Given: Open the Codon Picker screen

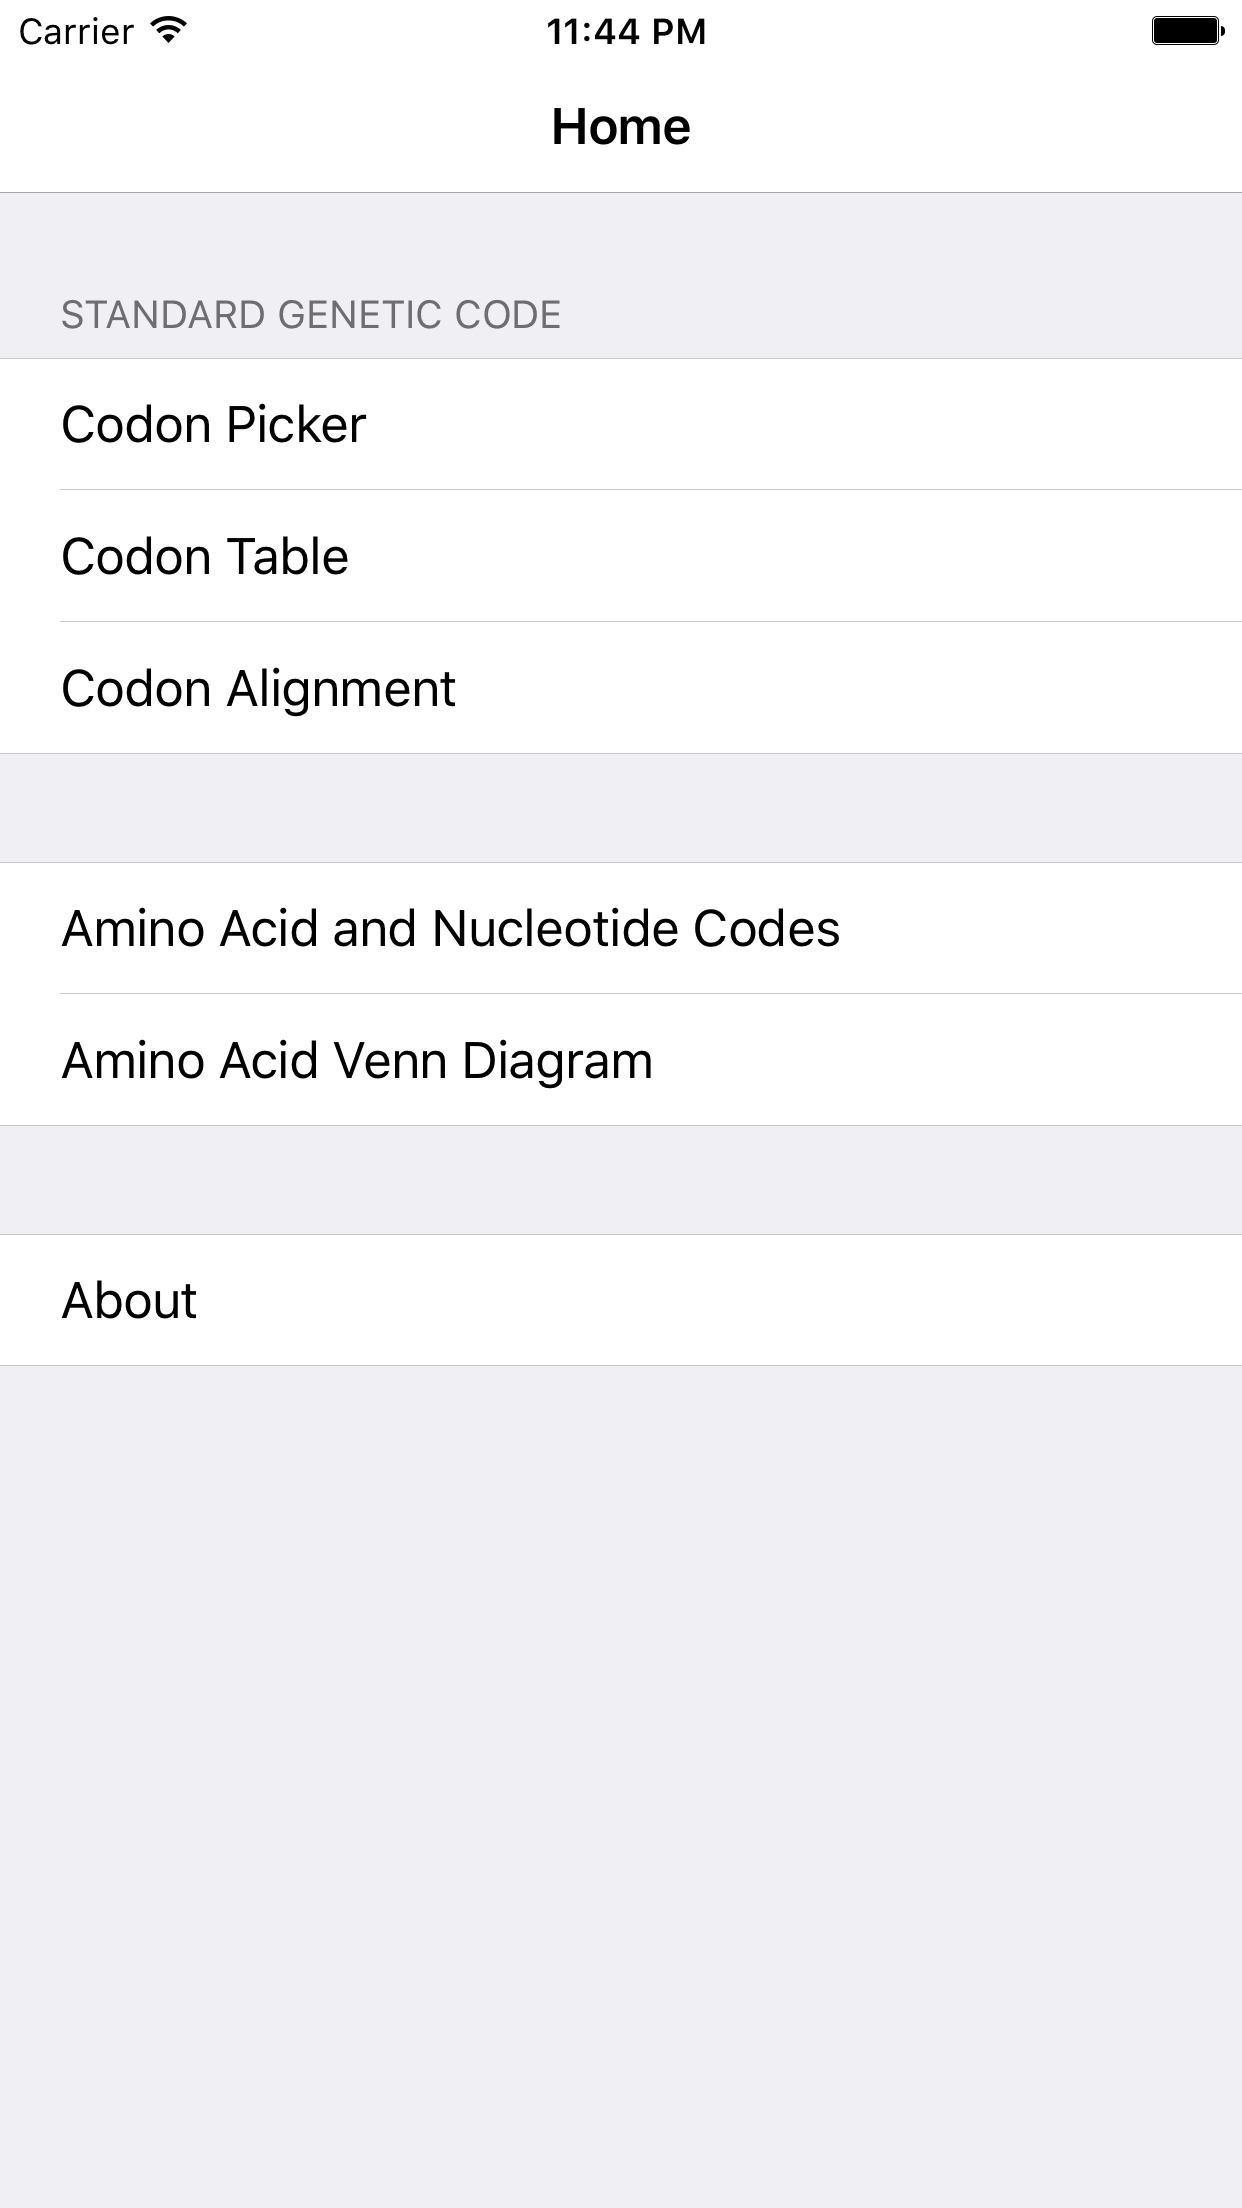Looking at the screenshot, I should pyautogui.click(x=621, y=424).
